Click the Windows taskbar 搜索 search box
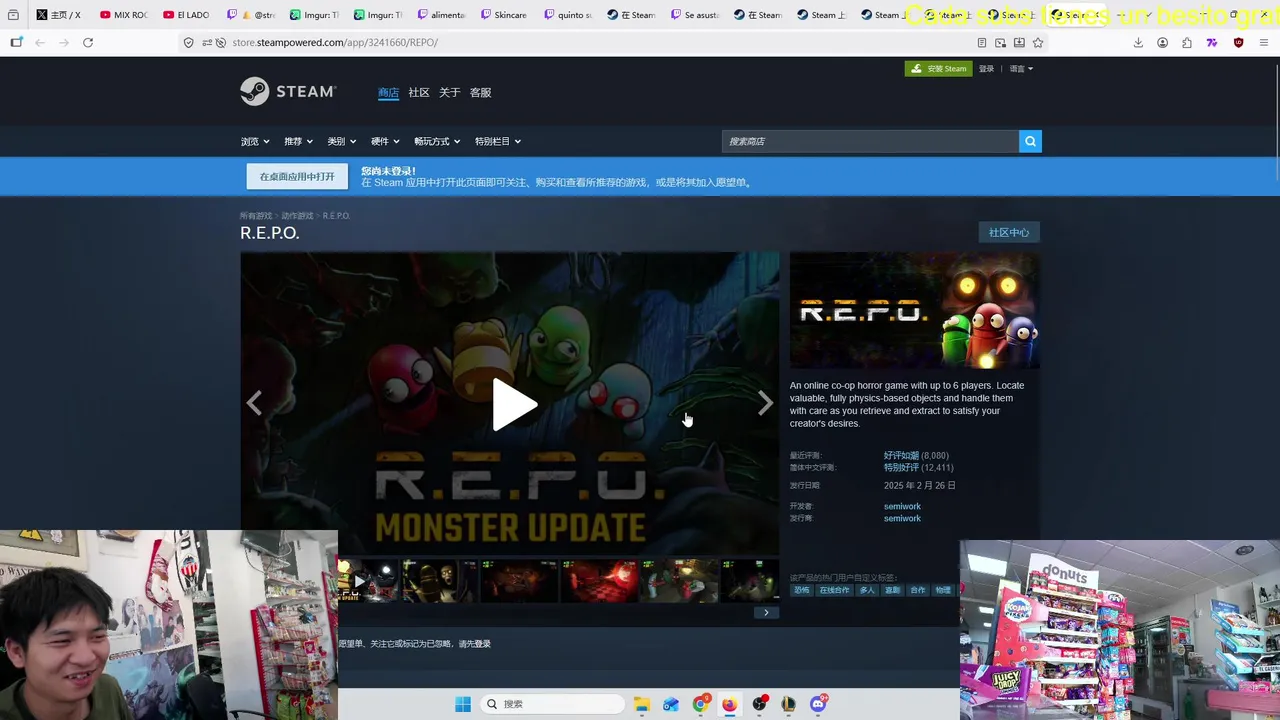The height and width of the screenshot is (720, 1280). tap(551, 704)
